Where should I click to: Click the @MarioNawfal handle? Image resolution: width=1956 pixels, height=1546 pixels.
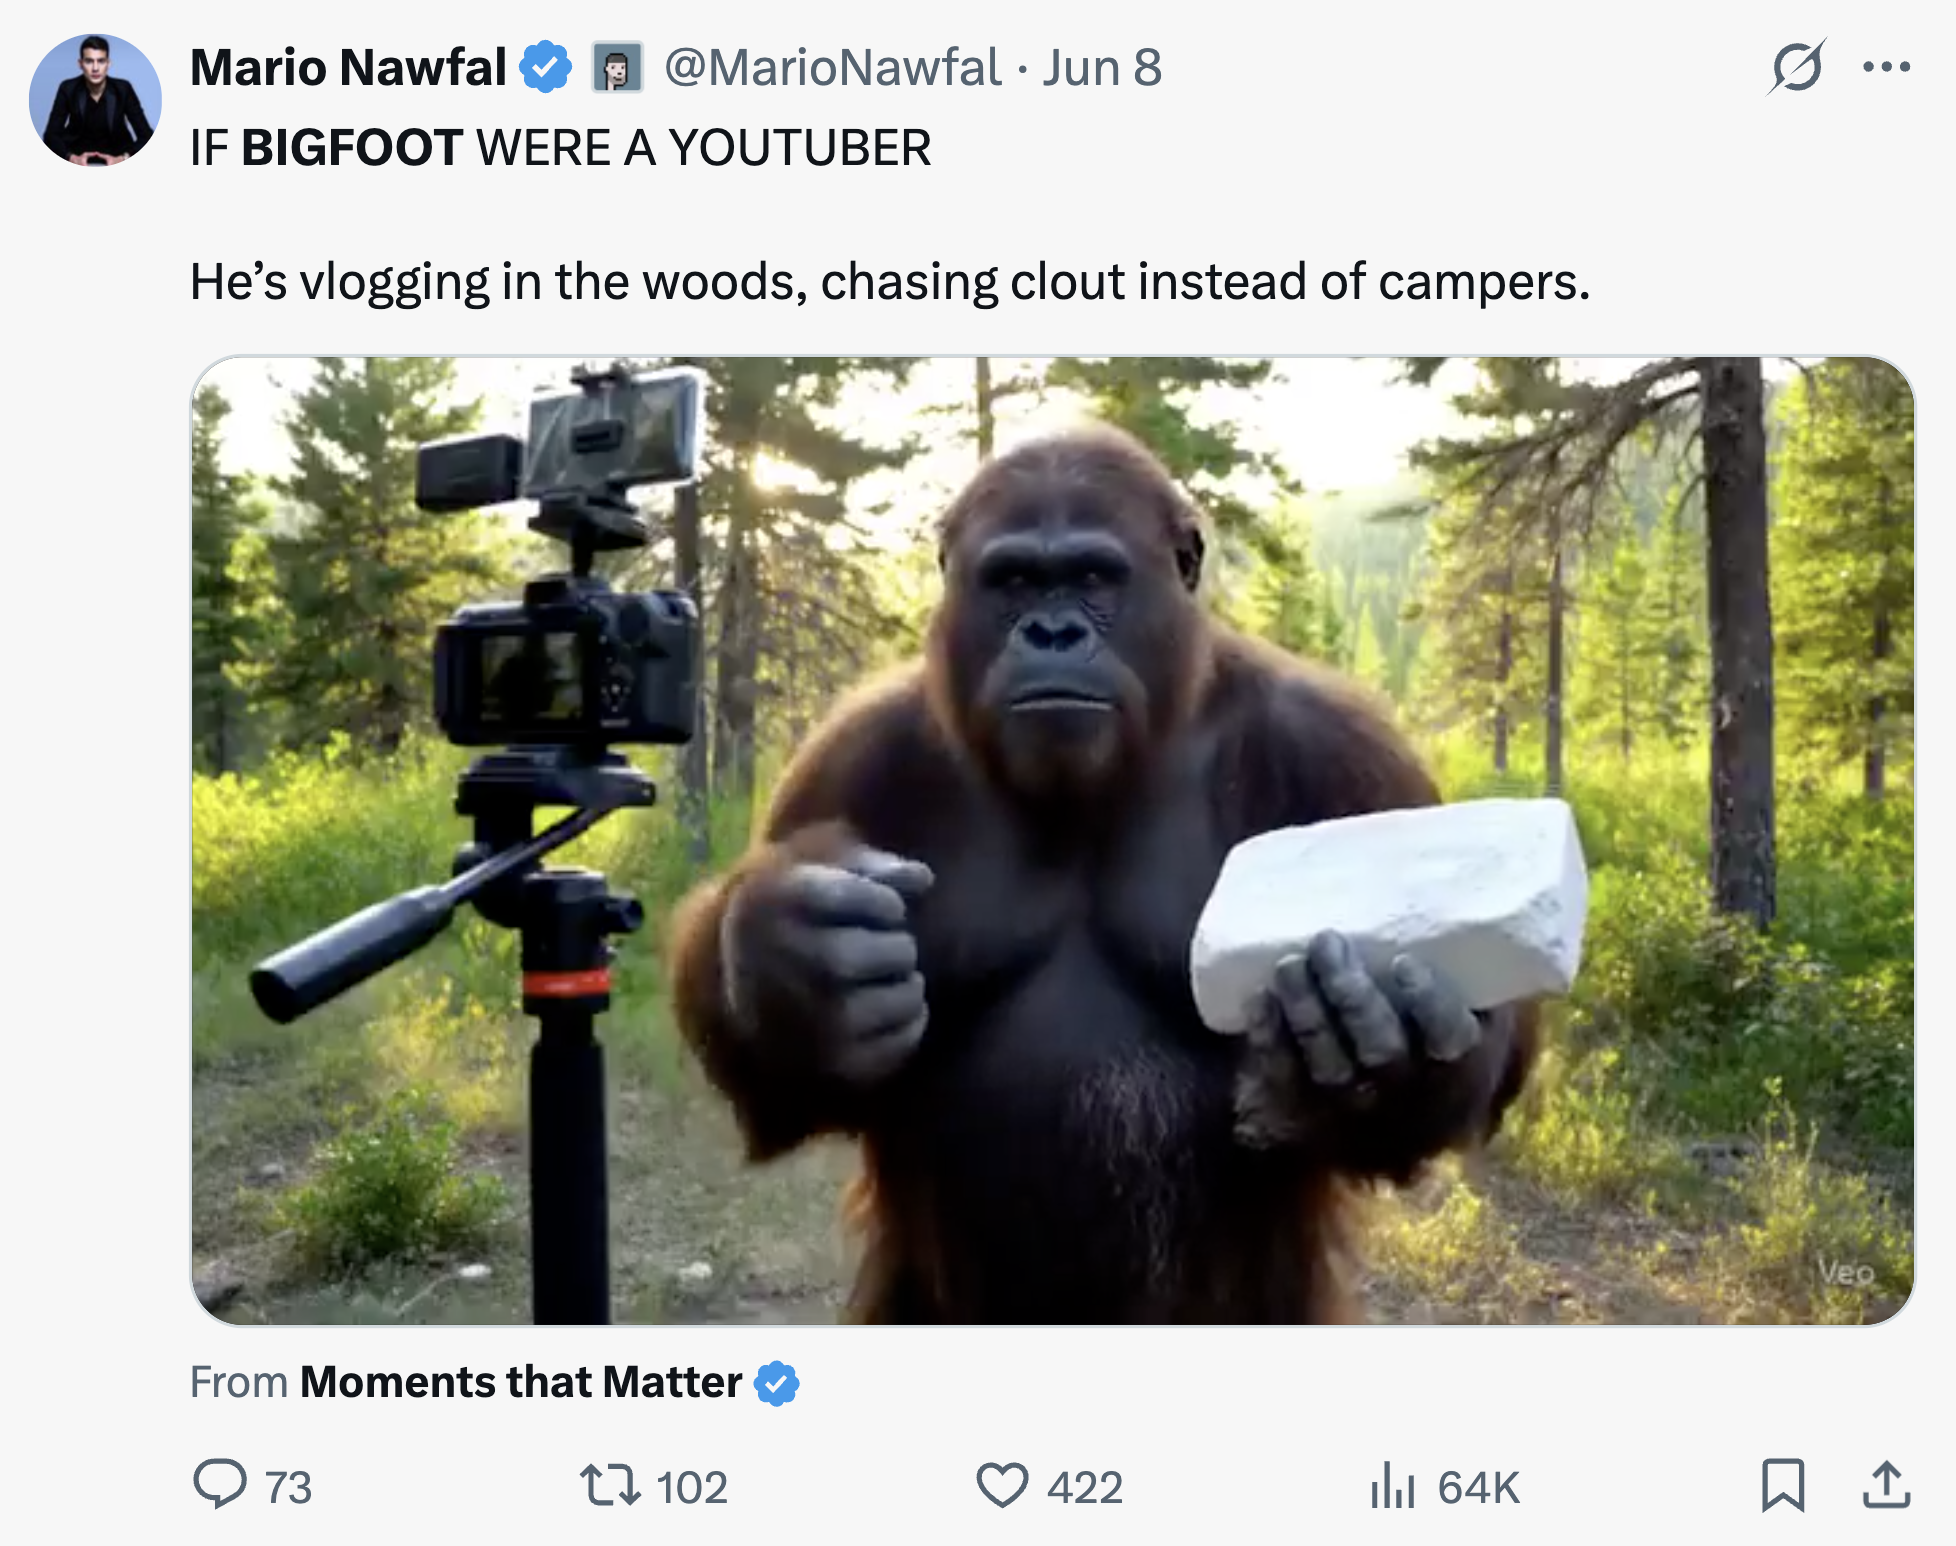click(x=830, y=68)
